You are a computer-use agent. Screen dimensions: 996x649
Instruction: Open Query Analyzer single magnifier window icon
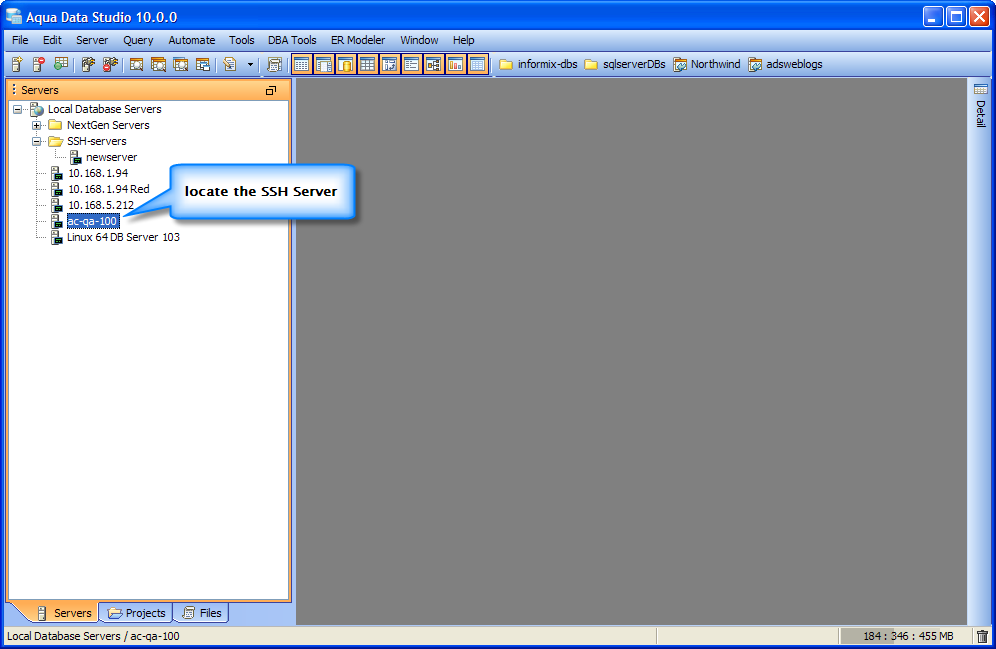(x=136, y=64)
